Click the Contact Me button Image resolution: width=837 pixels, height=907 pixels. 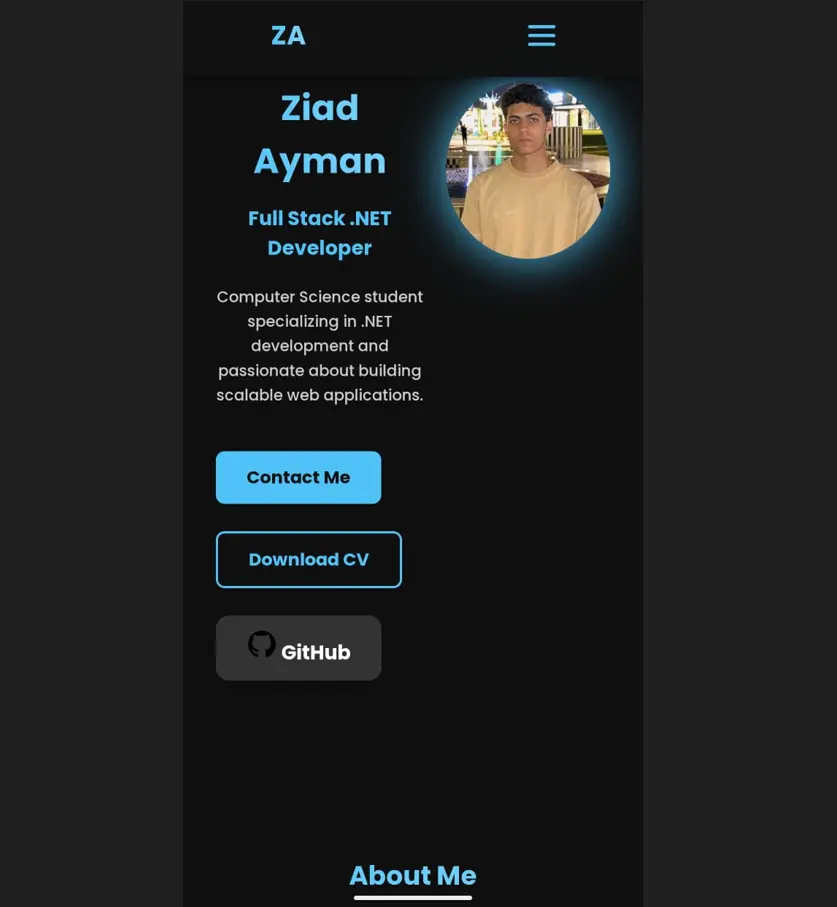tap(298, 477)
